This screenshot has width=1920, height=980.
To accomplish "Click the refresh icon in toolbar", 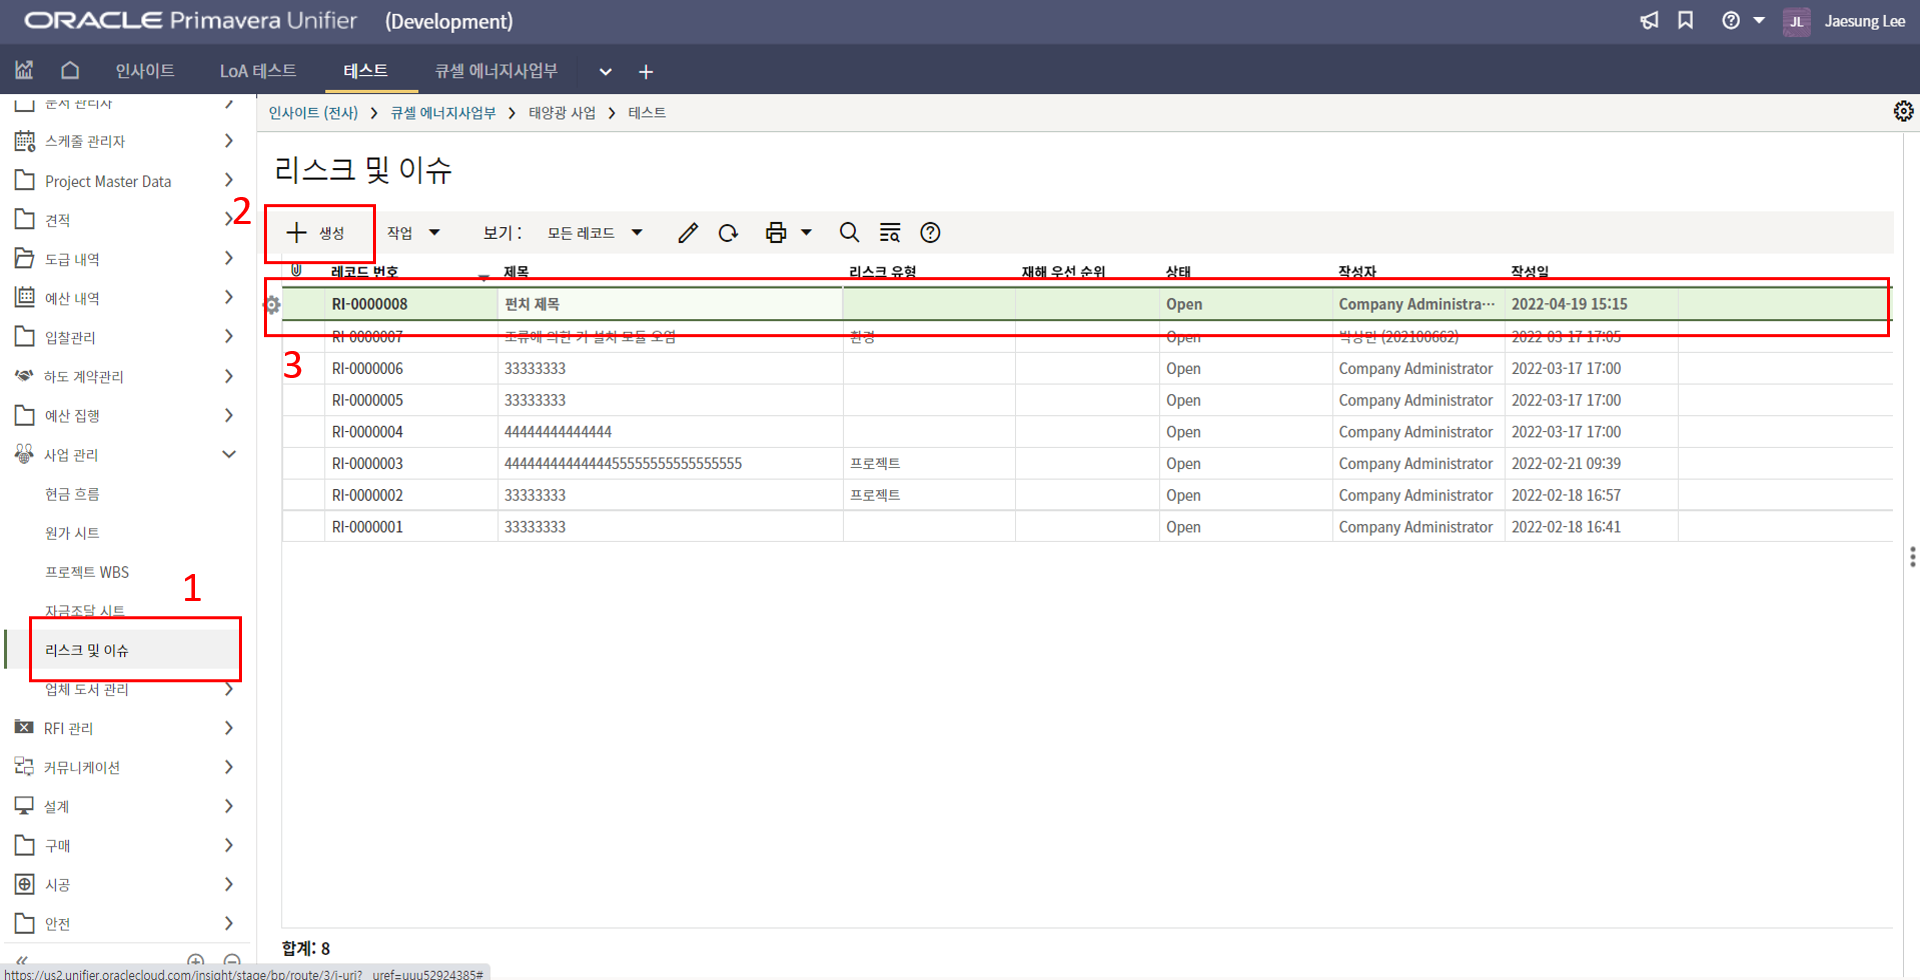I will 728,233.
